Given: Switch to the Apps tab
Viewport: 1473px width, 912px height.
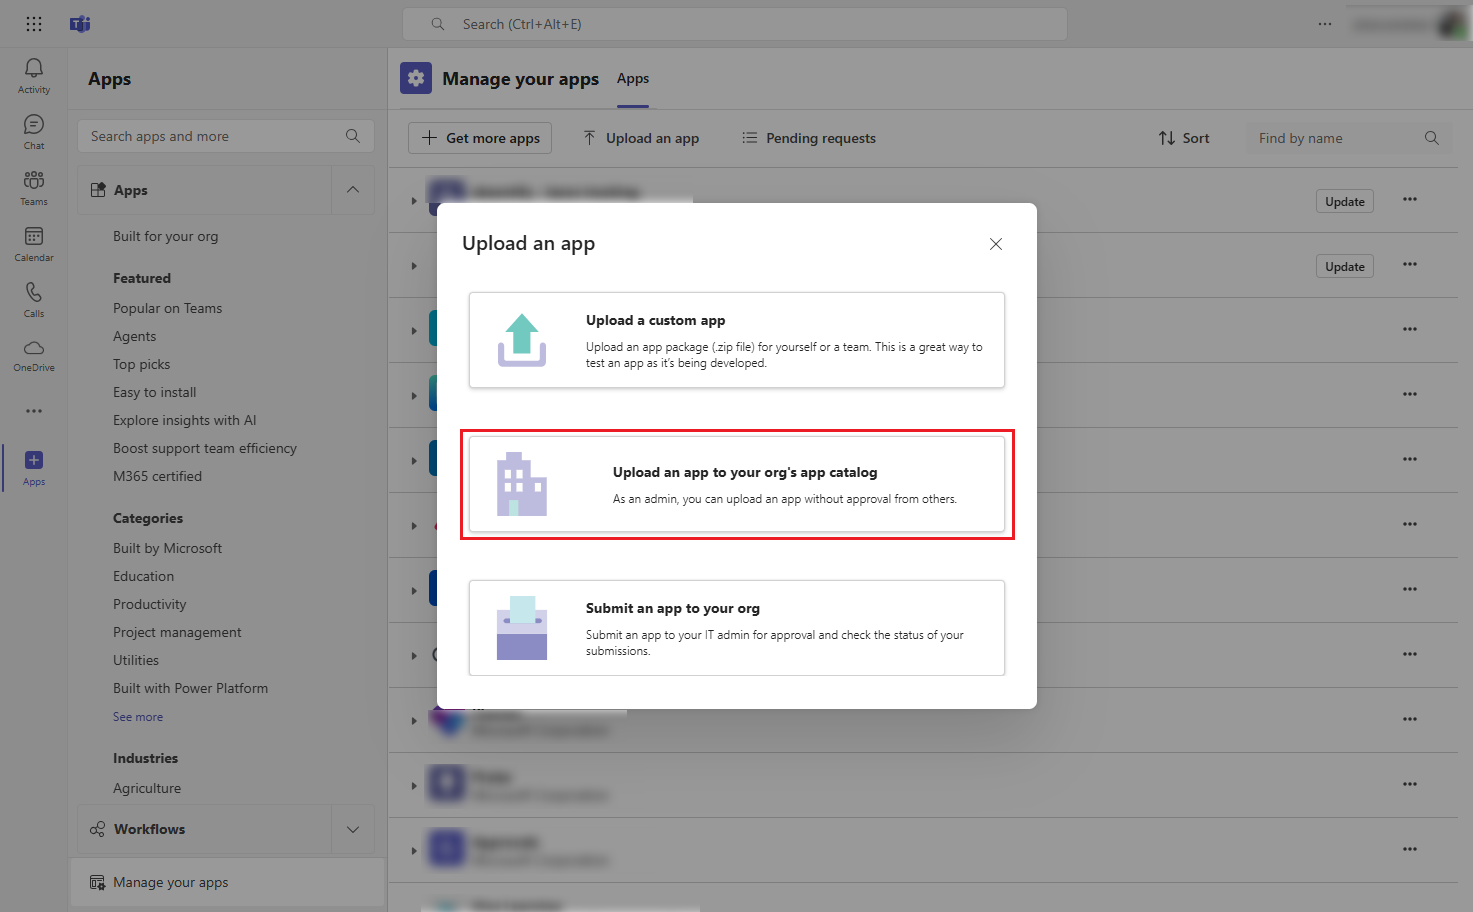Looking at the screenshot, I should (x=633, y=78).
